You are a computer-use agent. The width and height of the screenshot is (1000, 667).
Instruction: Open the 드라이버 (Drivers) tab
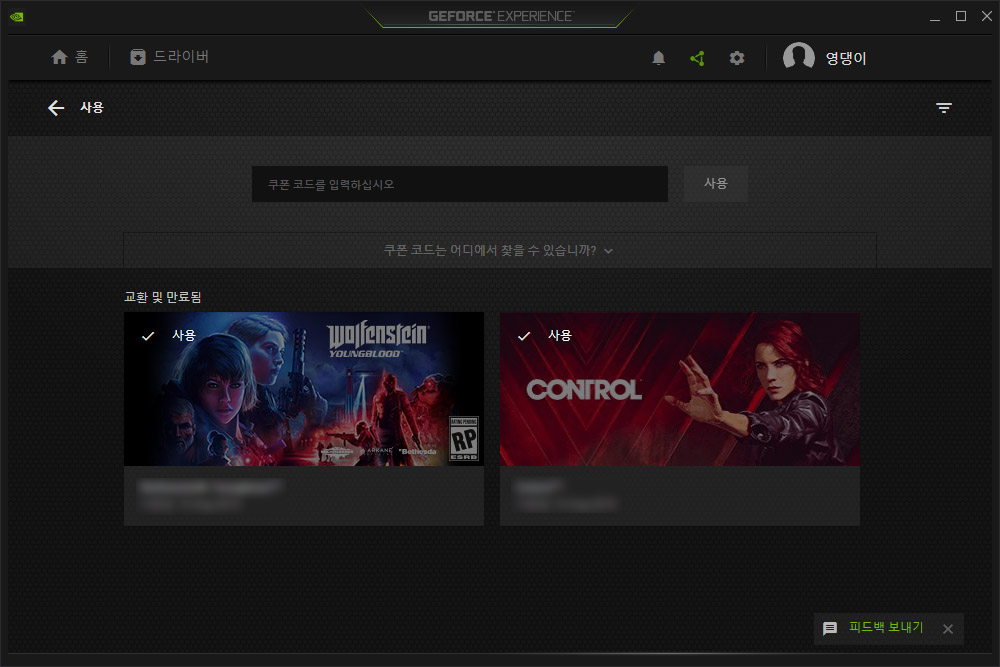[x=170, y=57]
